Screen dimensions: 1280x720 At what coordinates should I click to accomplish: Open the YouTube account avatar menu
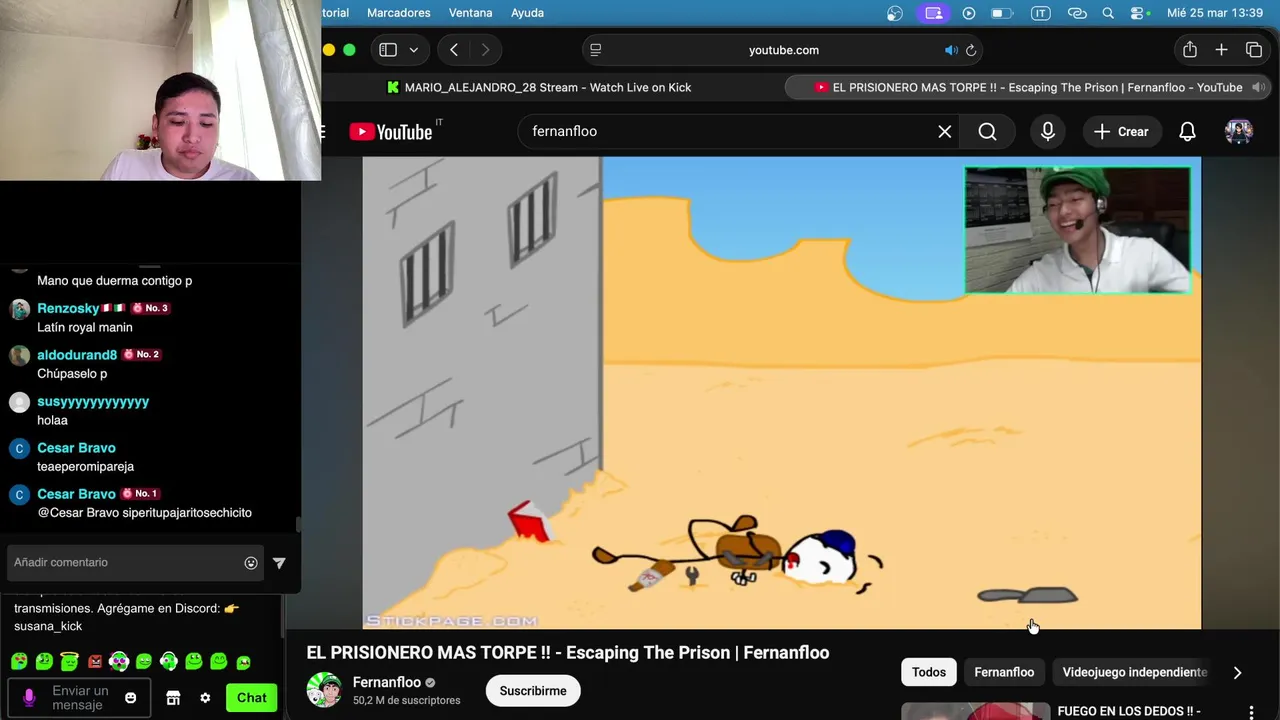point(1239,131)
